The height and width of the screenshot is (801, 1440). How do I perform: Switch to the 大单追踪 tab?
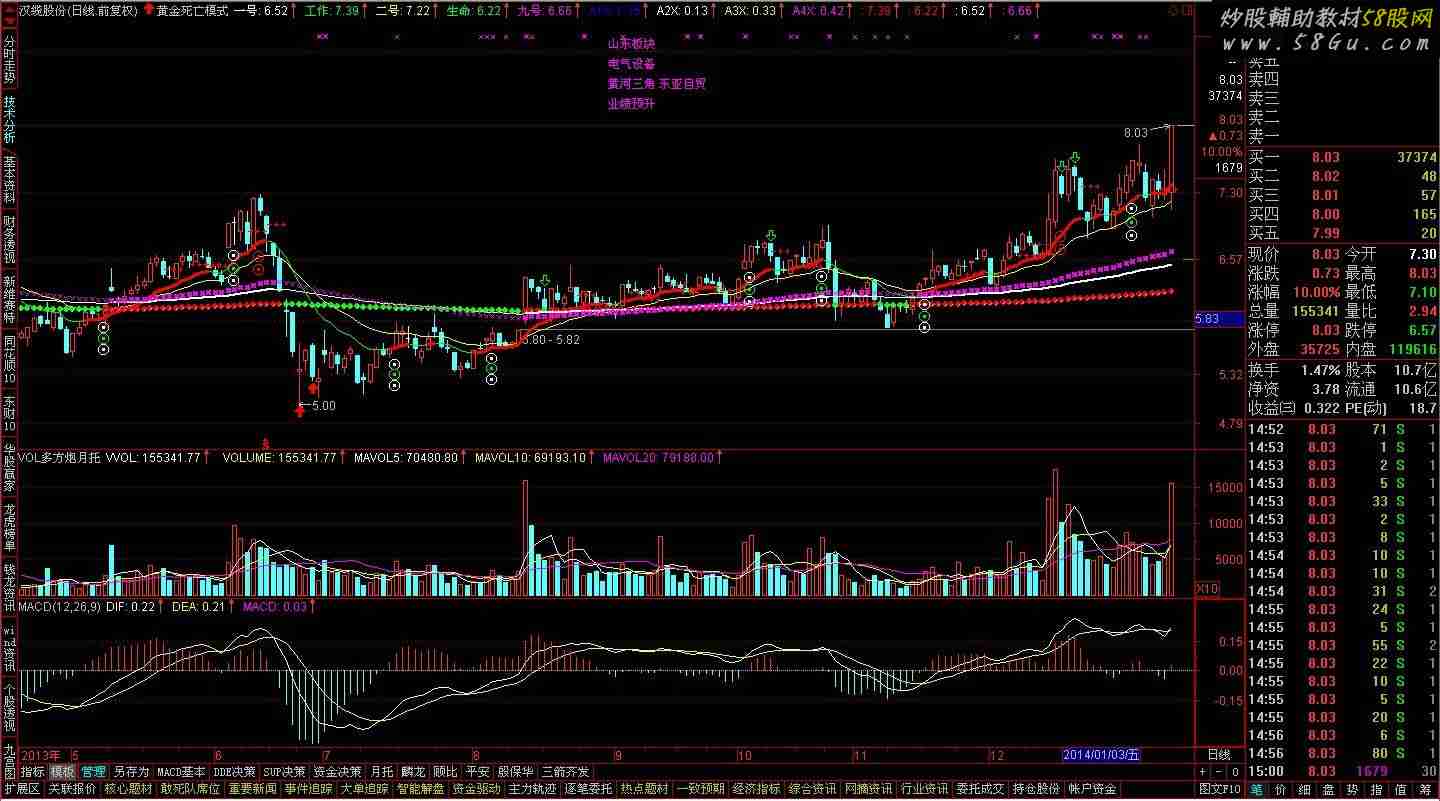364,789
